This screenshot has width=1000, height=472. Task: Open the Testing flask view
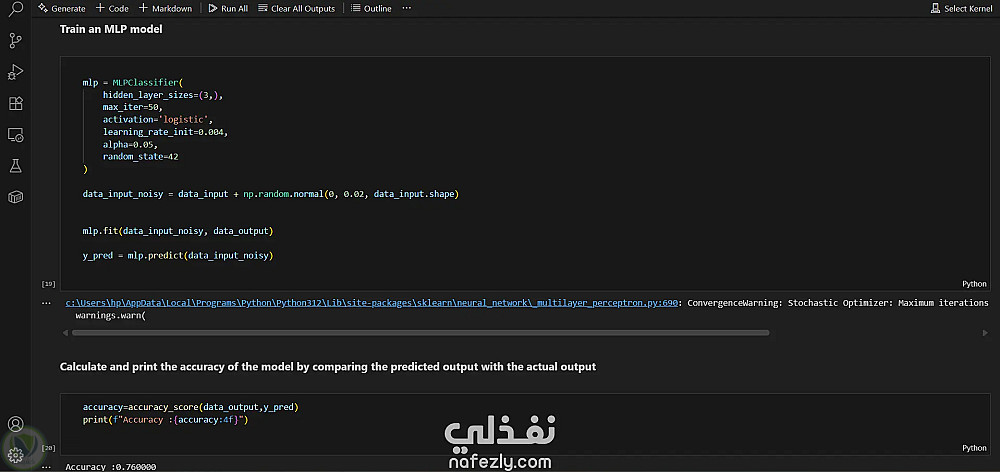[15, 165]
